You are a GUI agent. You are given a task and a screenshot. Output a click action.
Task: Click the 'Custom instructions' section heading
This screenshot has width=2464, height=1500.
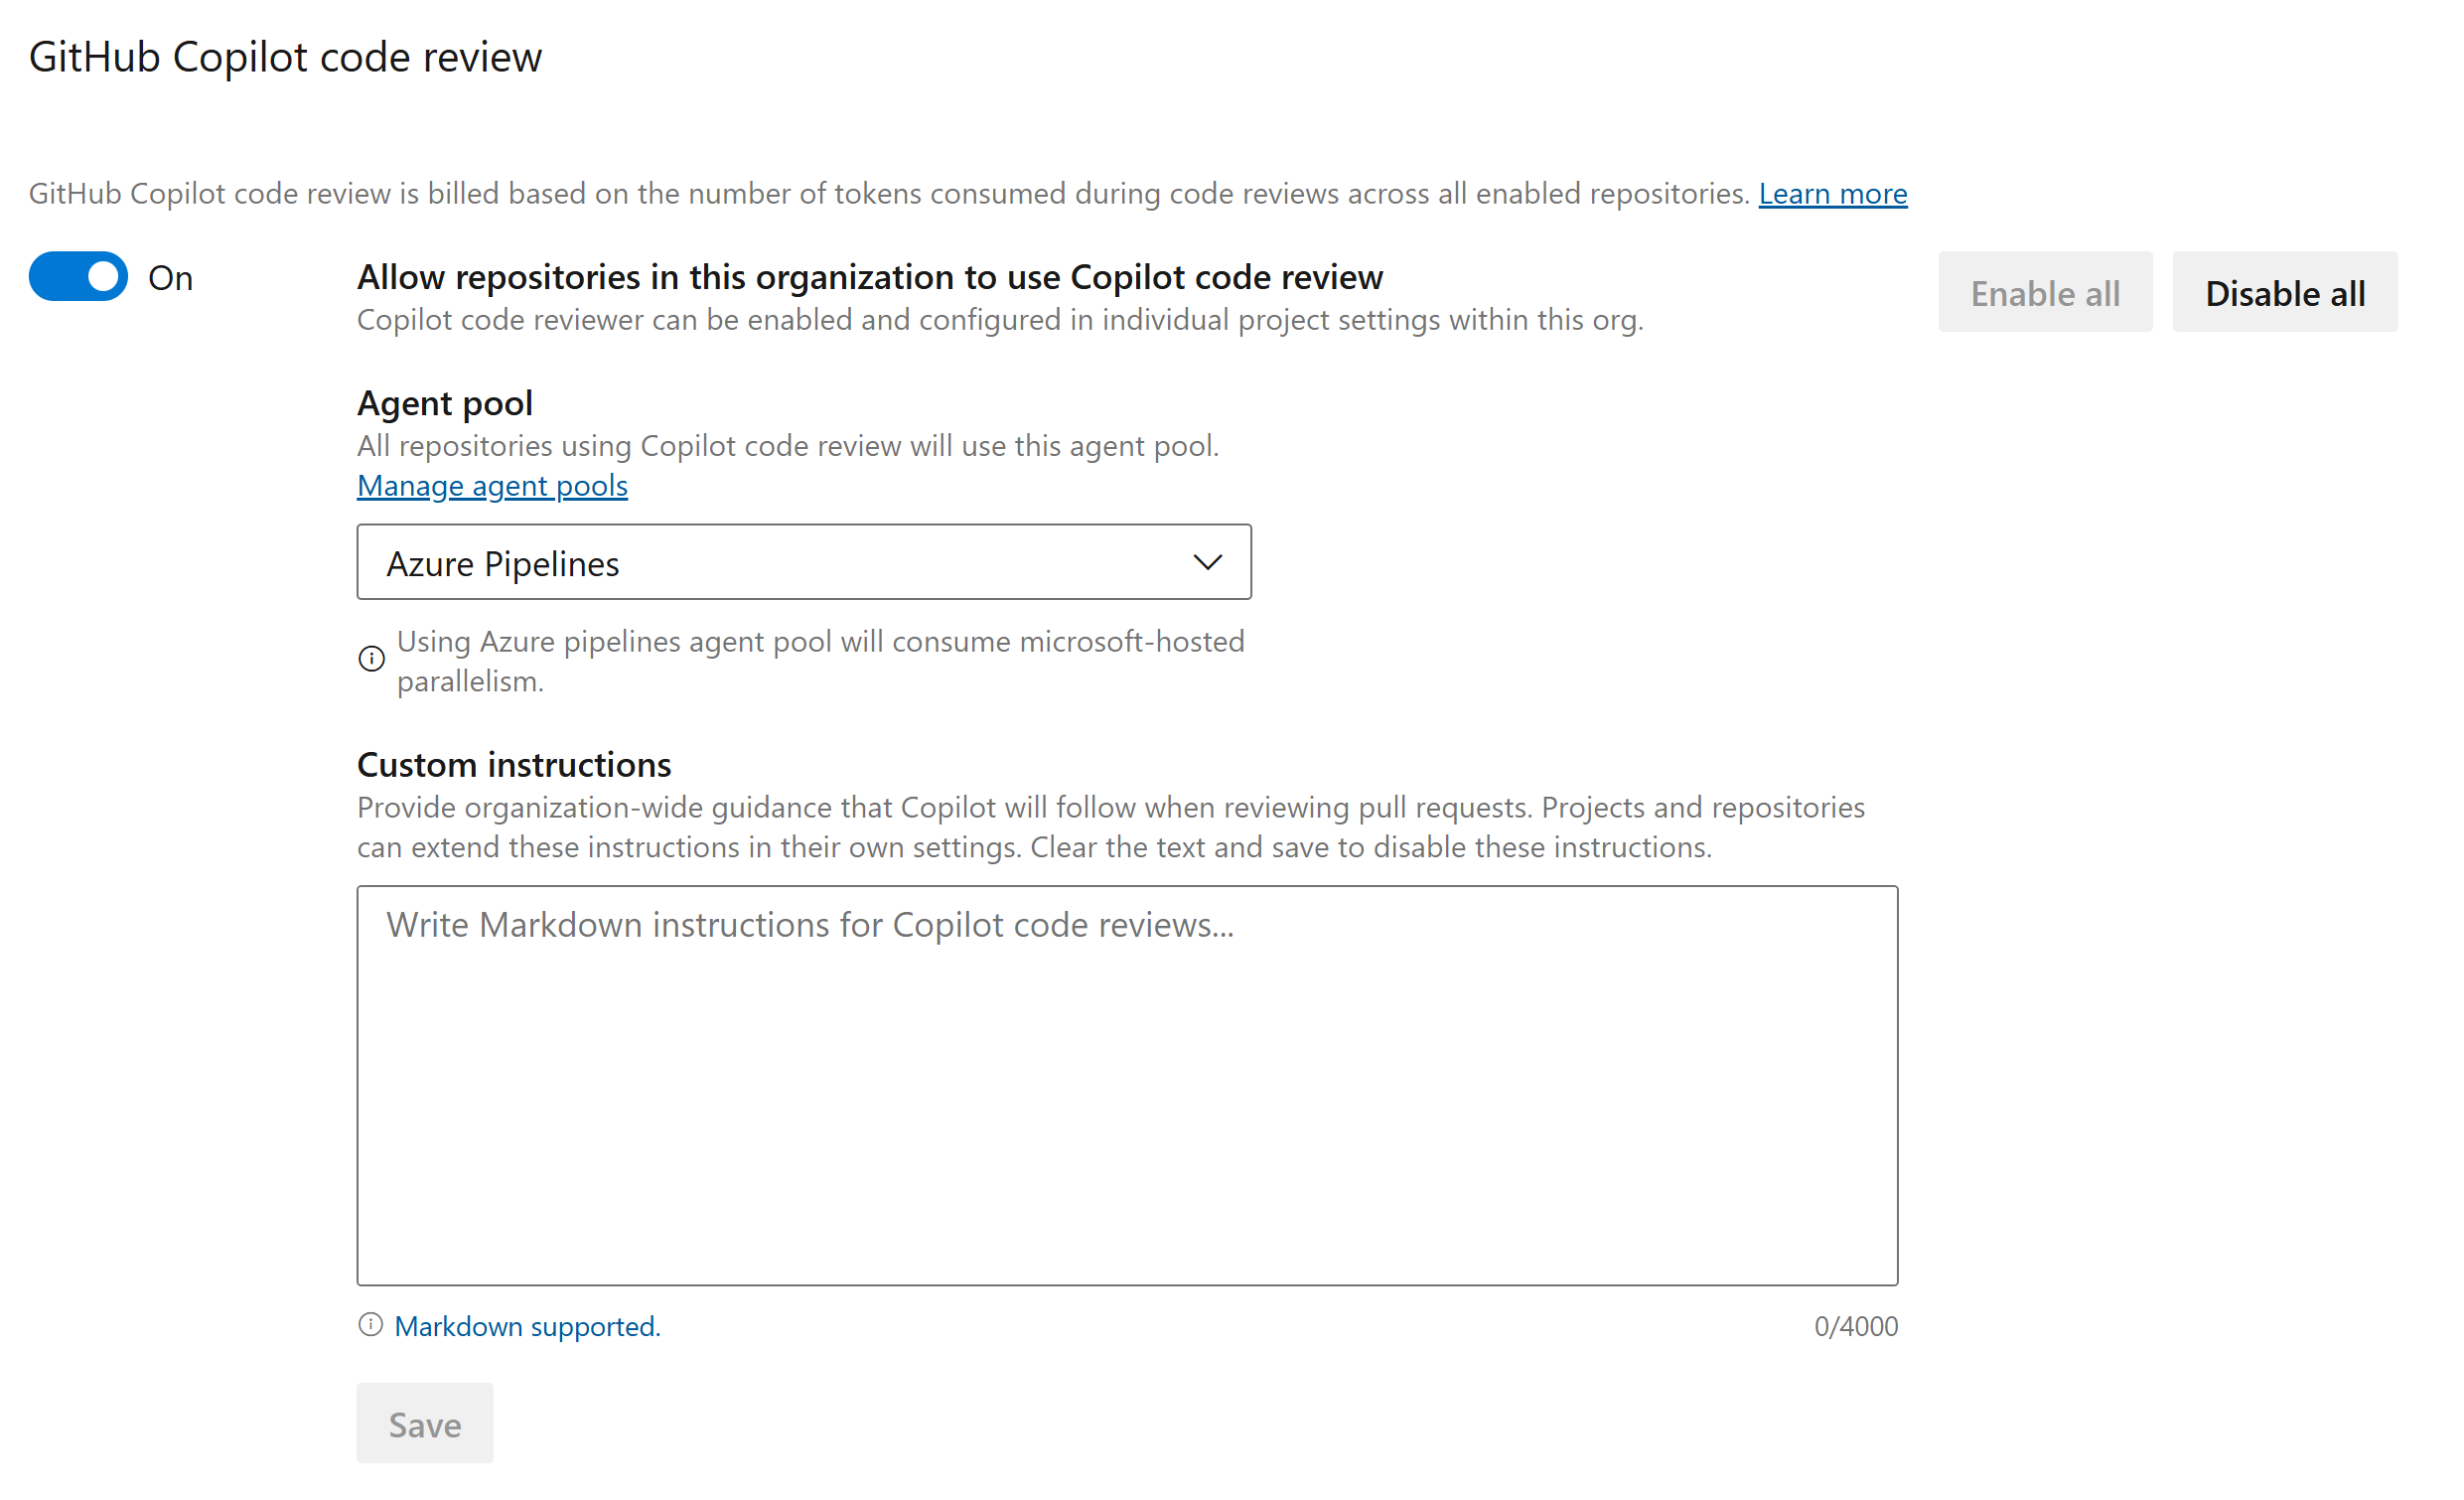point(514,765)
